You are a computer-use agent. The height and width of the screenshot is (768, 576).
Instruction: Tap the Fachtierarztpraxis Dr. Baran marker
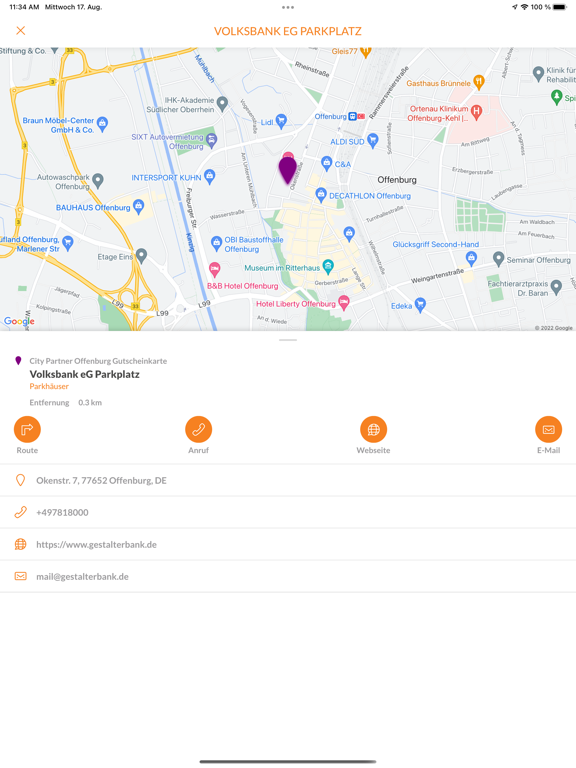556,287
